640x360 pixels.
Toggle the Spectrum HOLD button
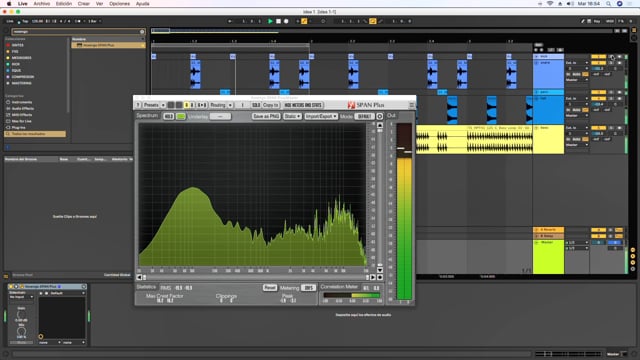[168, 117]
